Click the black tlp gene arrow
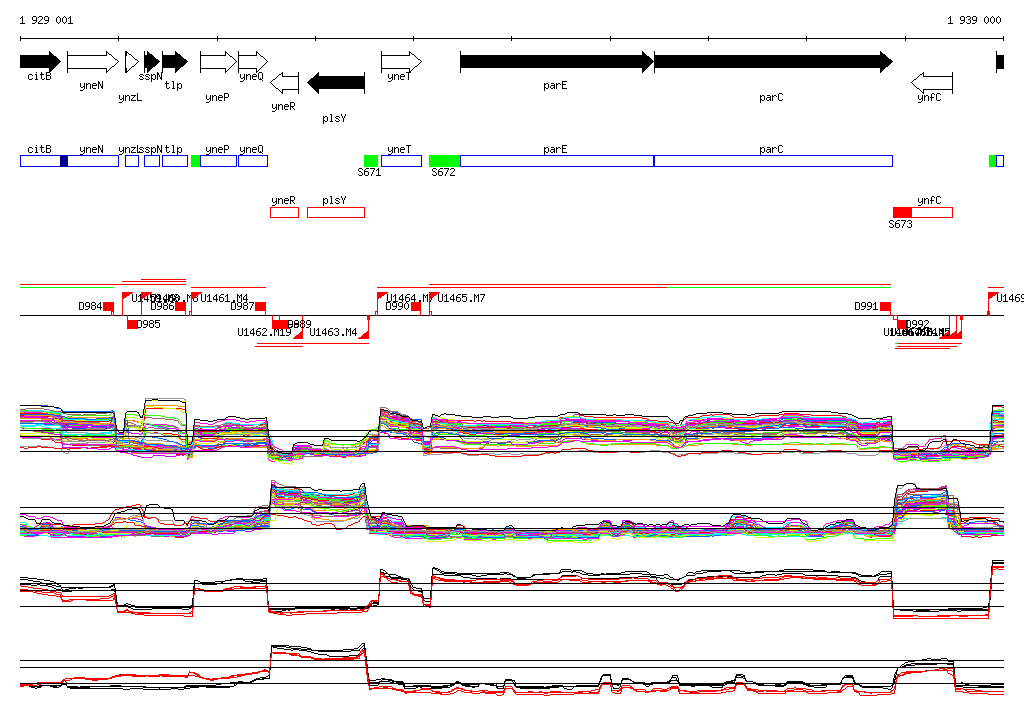1024x714 pixels. click(x=175, y=62)
